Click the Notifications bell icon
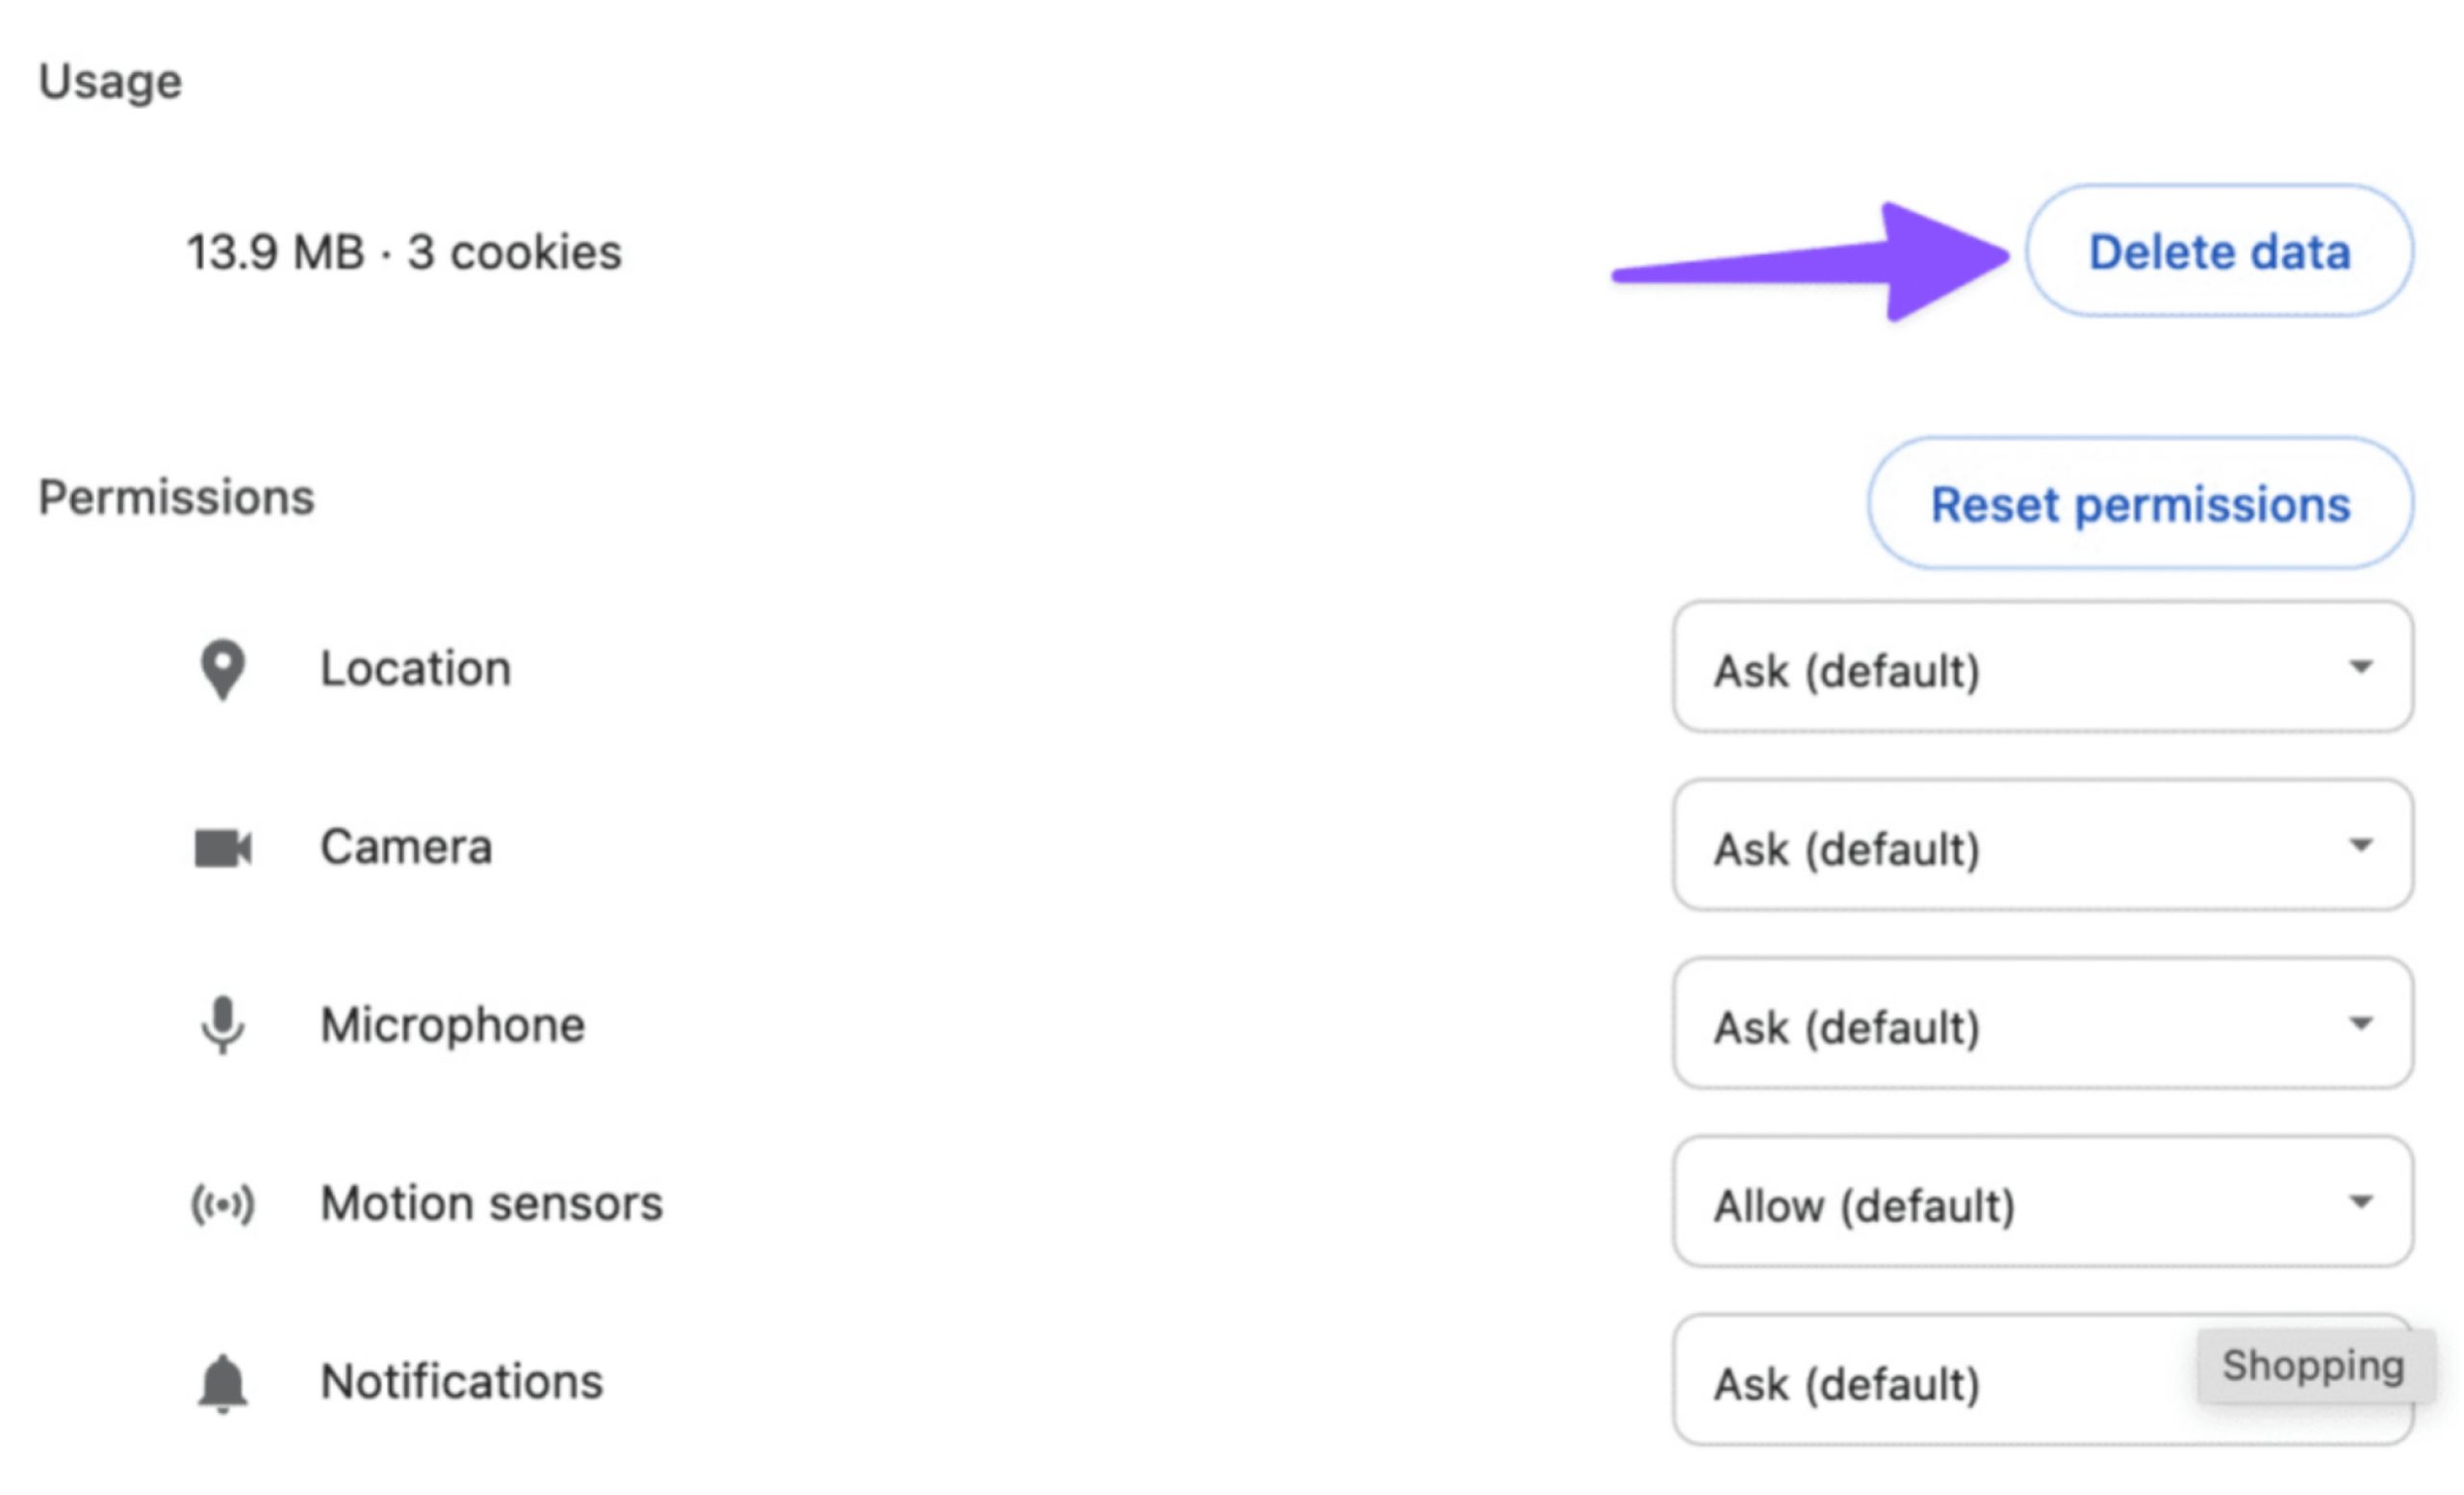2464x1495 pixels. pos(222,1383)
